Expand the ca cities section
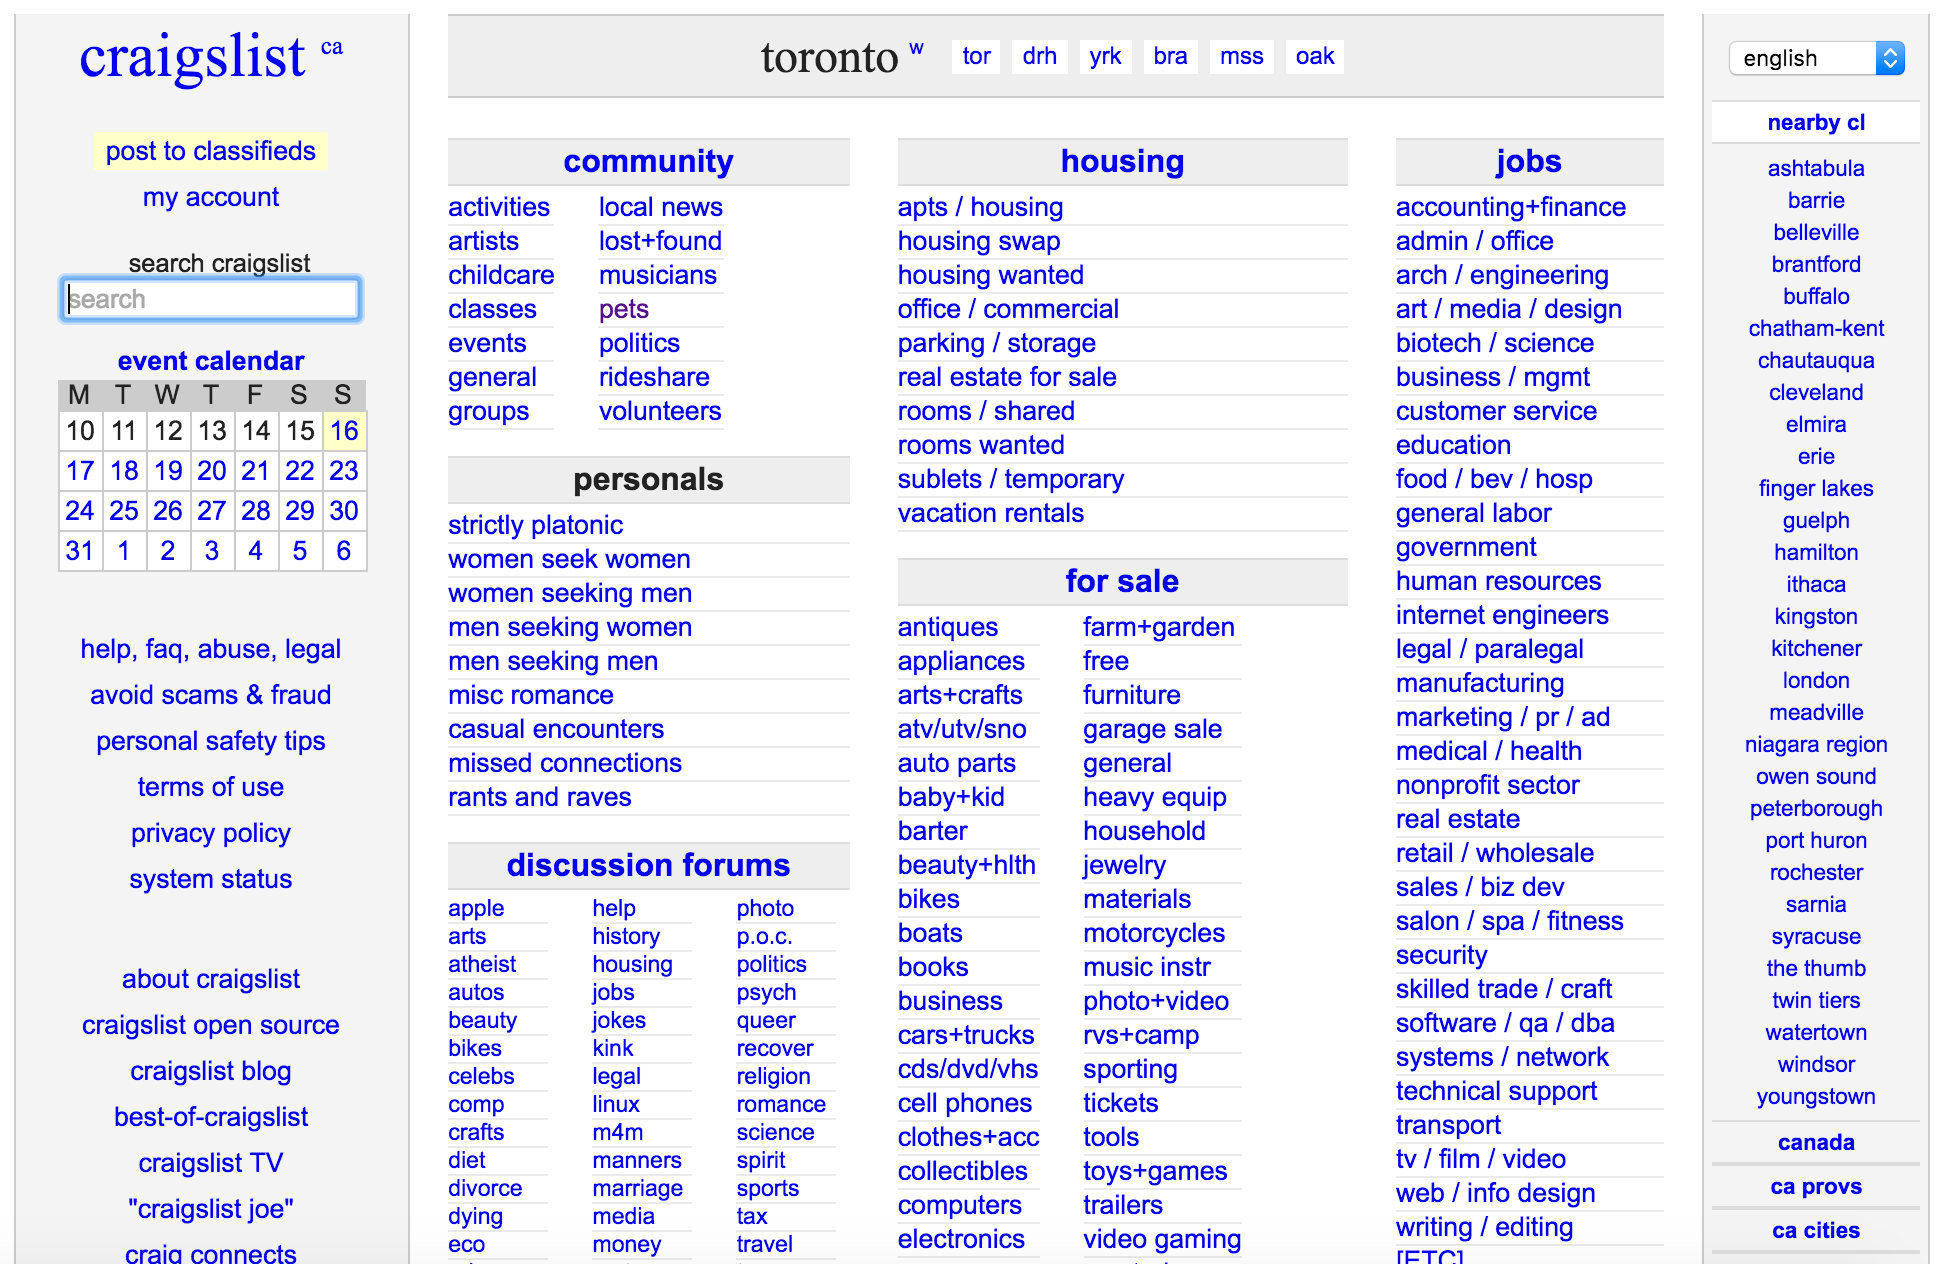The image size is (1944, 1264). (x=1816, y=1230)
